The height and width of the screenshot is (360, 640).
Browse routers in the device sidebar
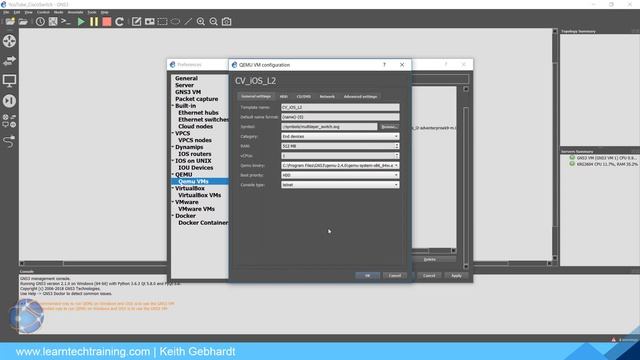(x=9, y=41)
